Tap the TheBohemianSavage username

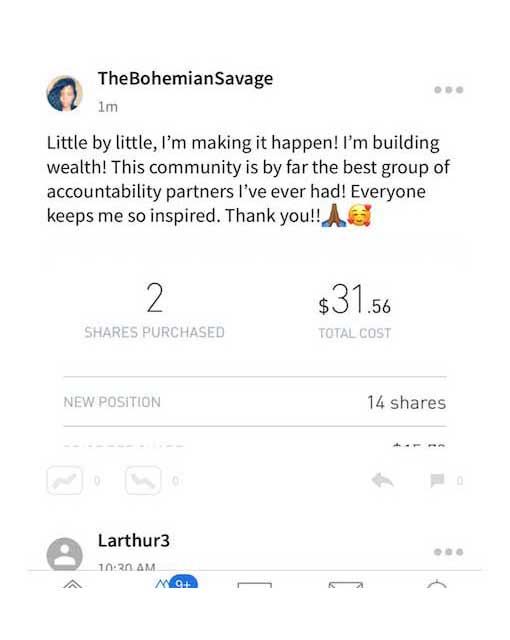click(185, 79)
